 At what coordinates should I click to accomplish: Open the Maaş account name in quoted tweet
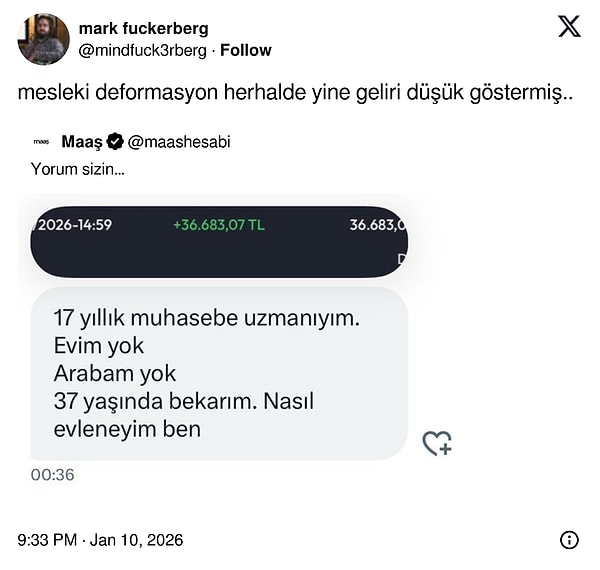[82, 142]
